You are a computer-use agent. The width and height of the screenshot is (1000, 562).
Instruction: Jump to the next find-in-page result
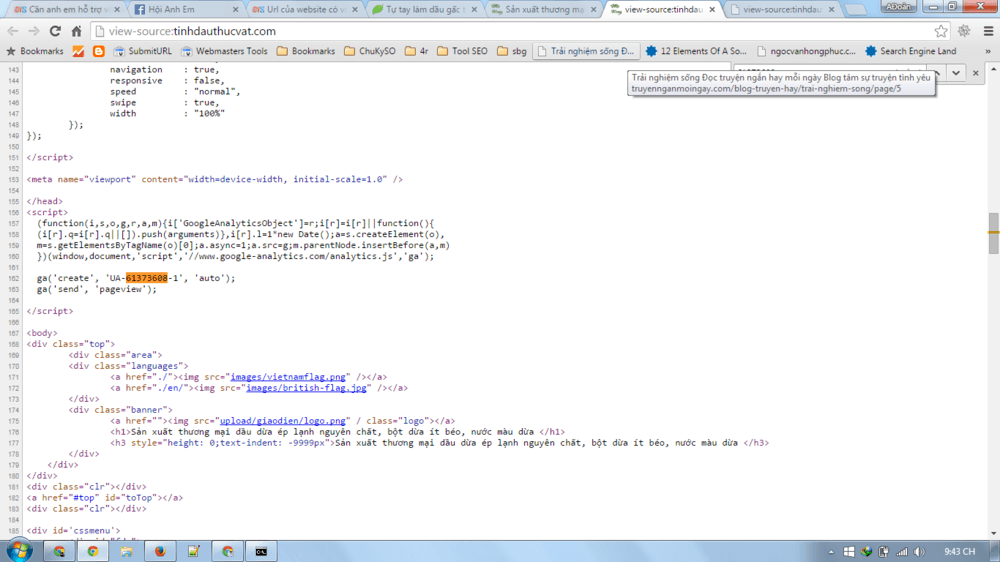click(x=955, y=73)
